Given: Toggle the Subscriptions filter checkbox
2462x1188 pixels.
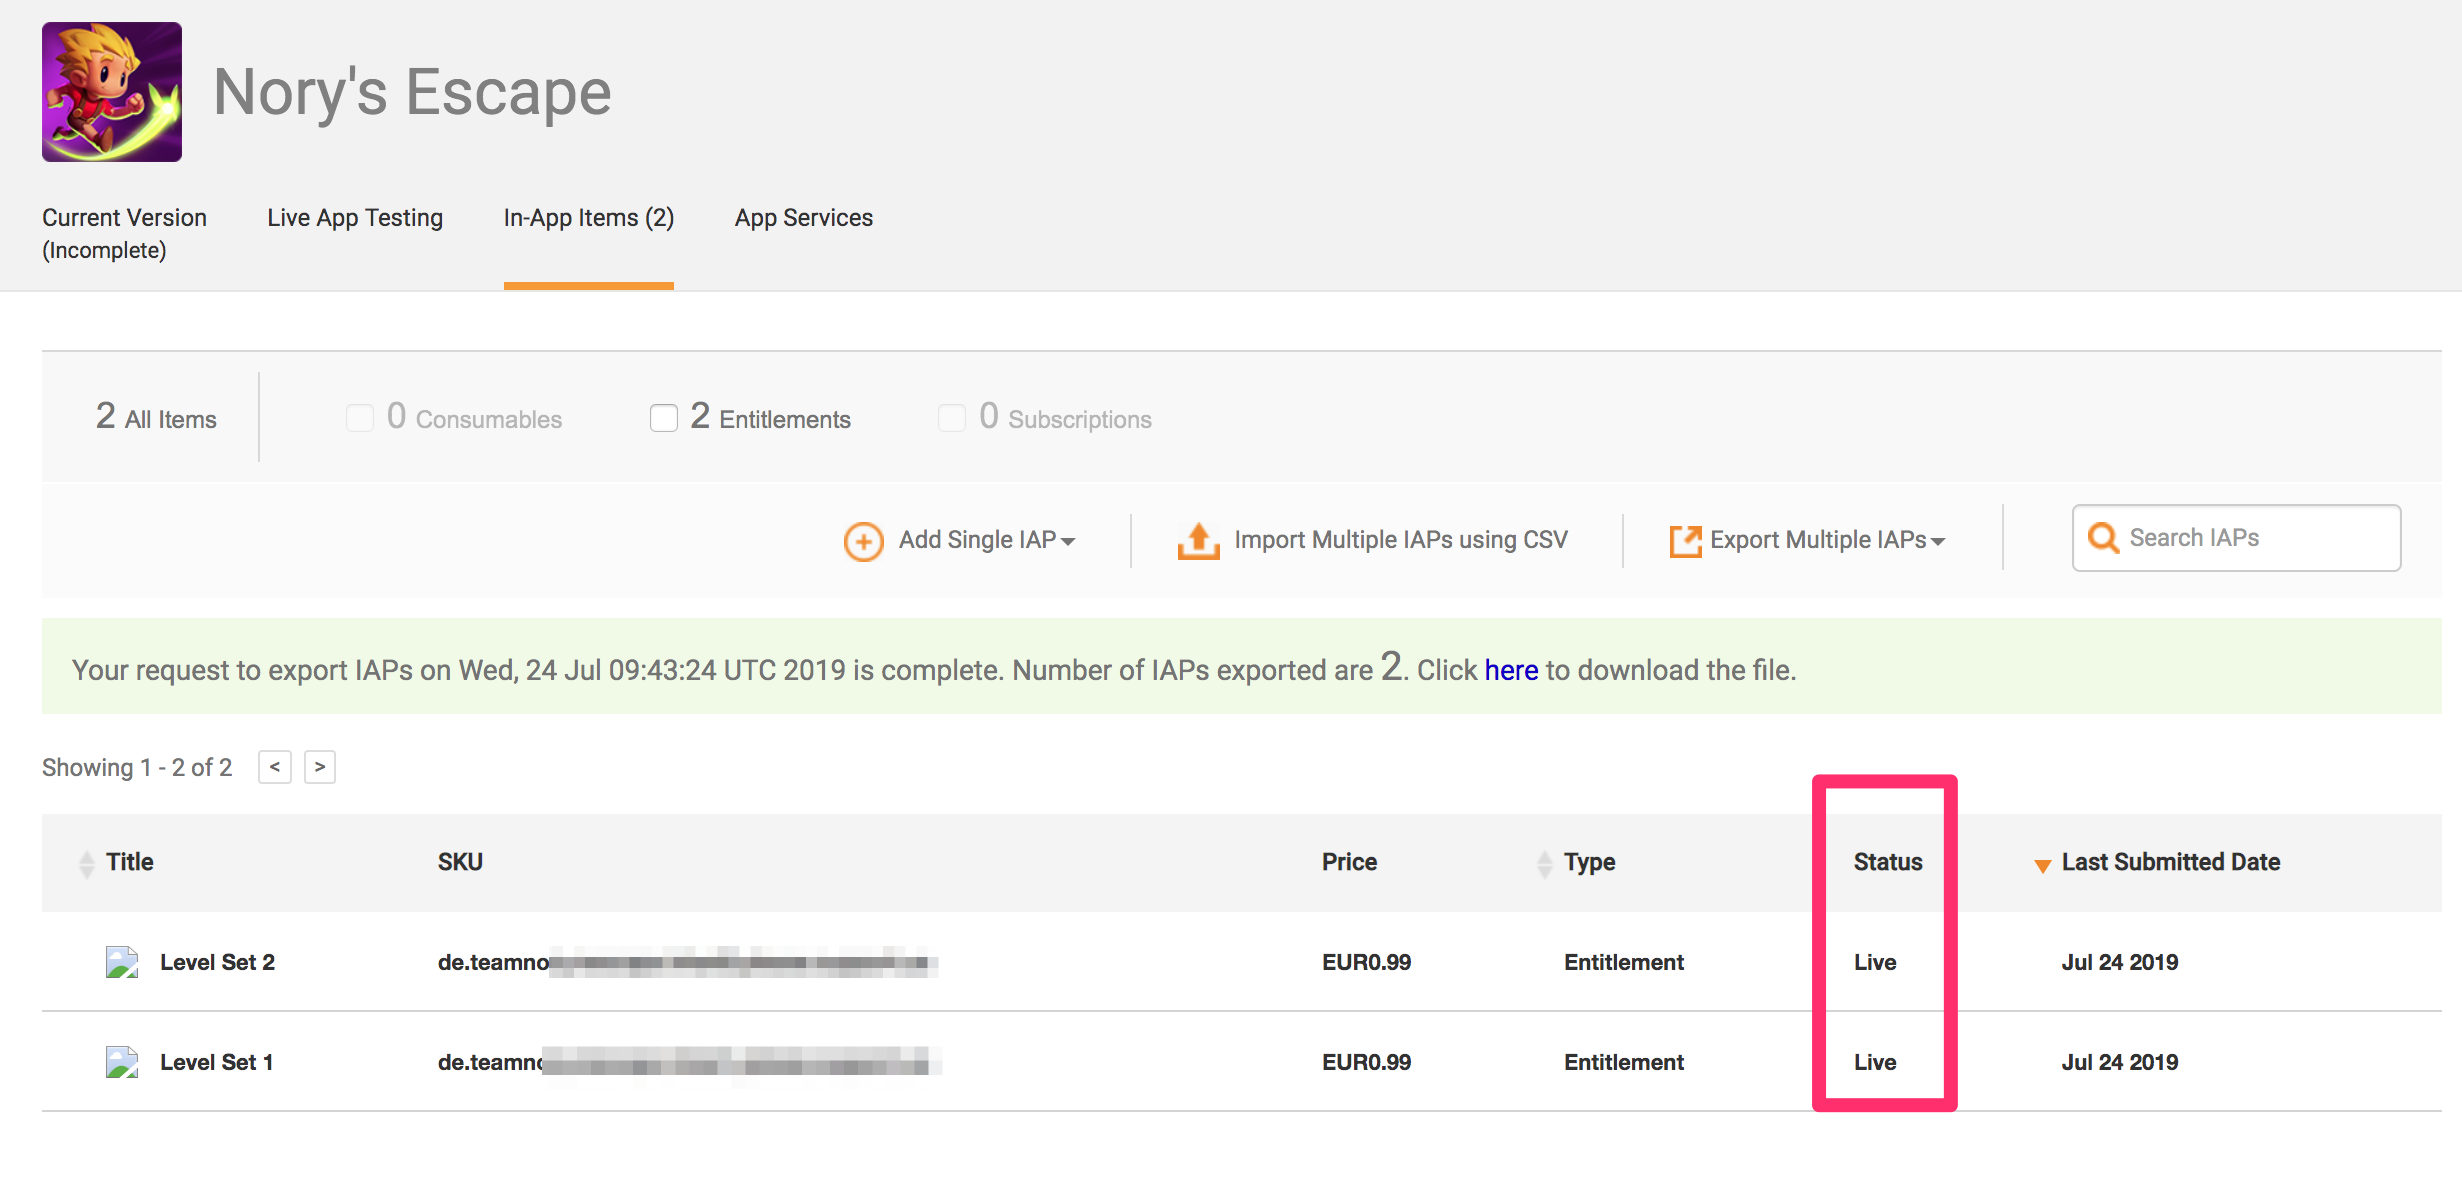Looking at the screenshot, I should pyautogui.click(x=952, y=418).
